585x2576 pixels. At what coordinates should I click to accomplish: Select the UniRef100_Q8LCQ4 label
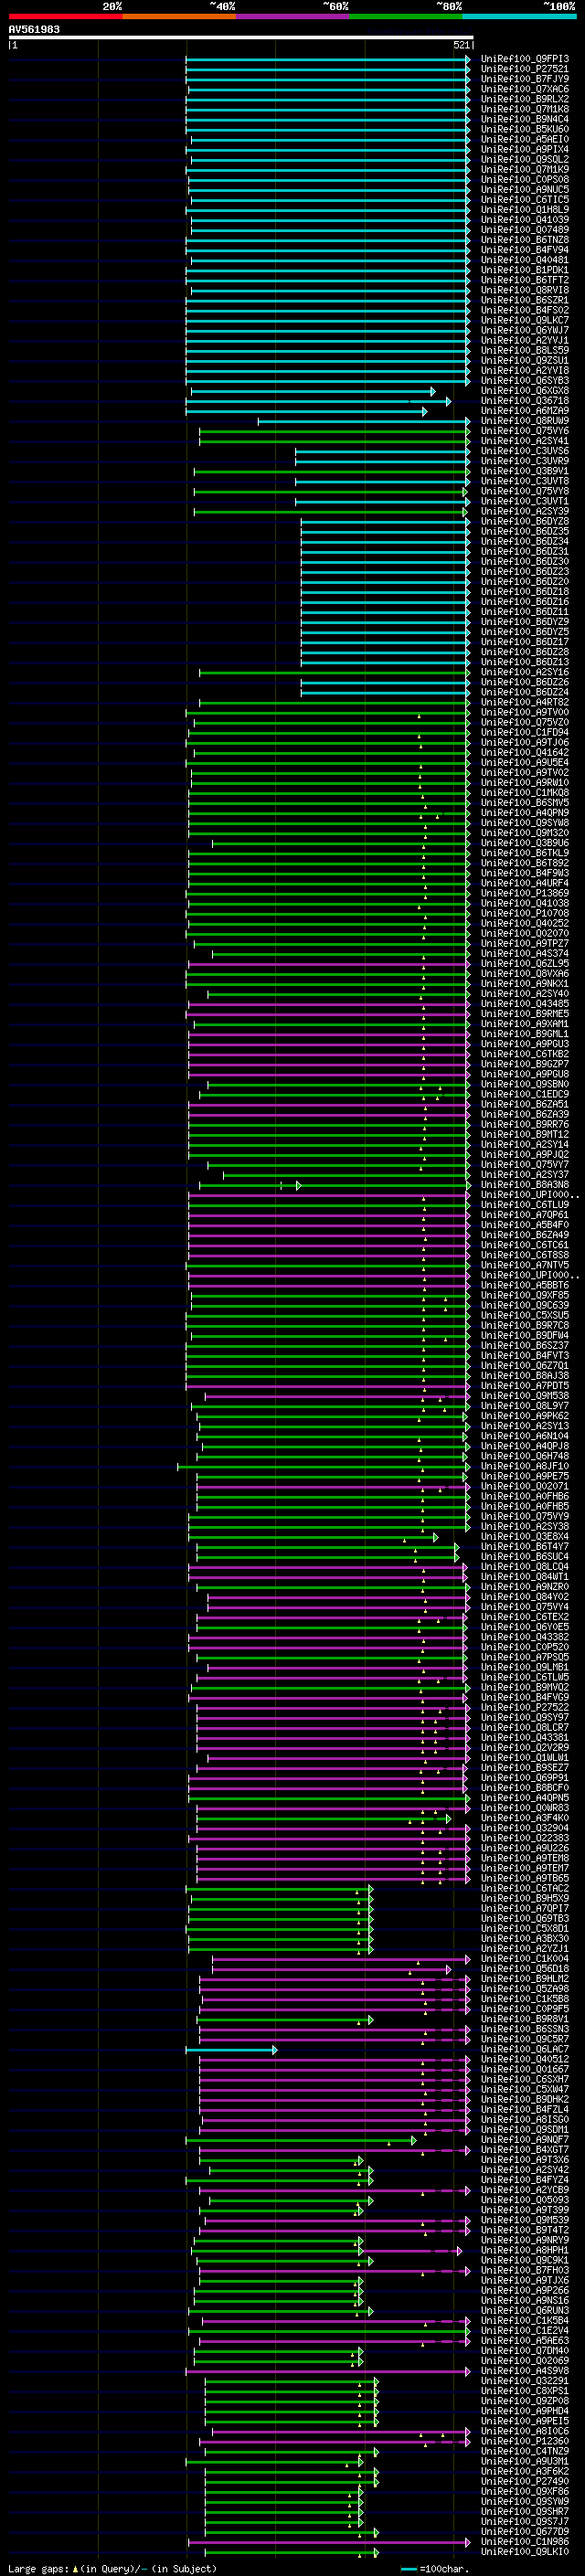[x=525, y=1567]
